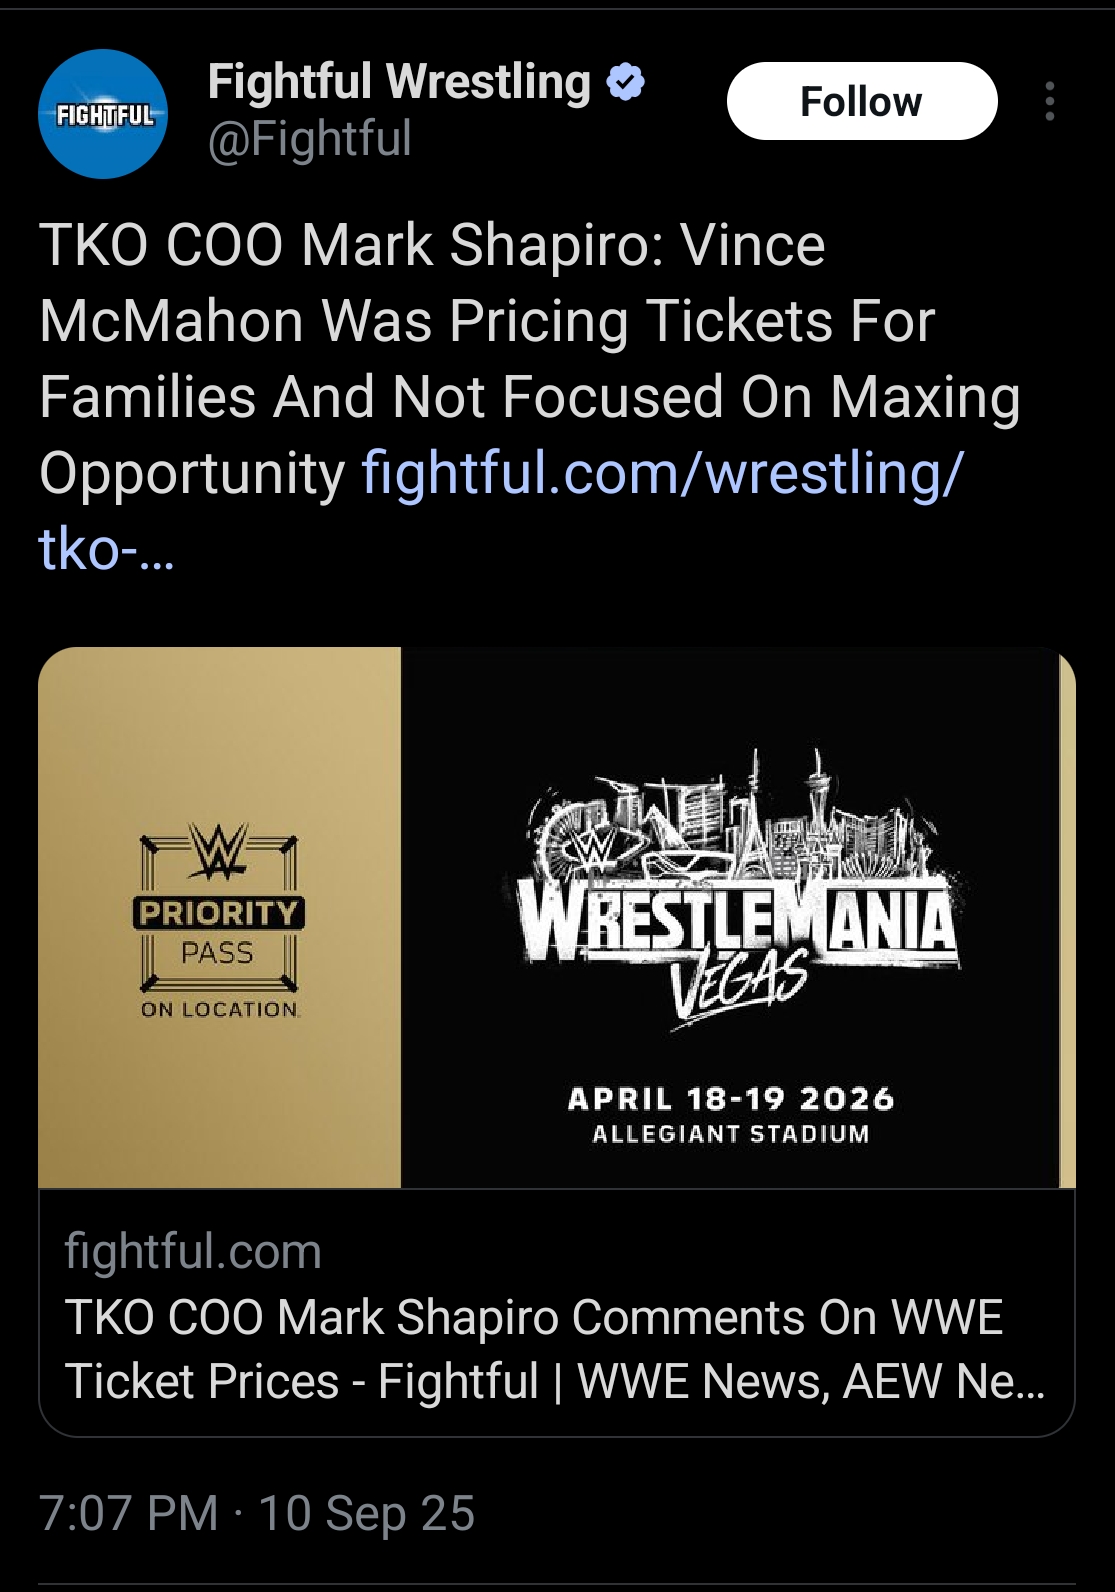This screenshot has width=1115, height=1592.
Task: Click the WWE Priority Pass badge
Action: pyautogui.click(x=219, y=920)
